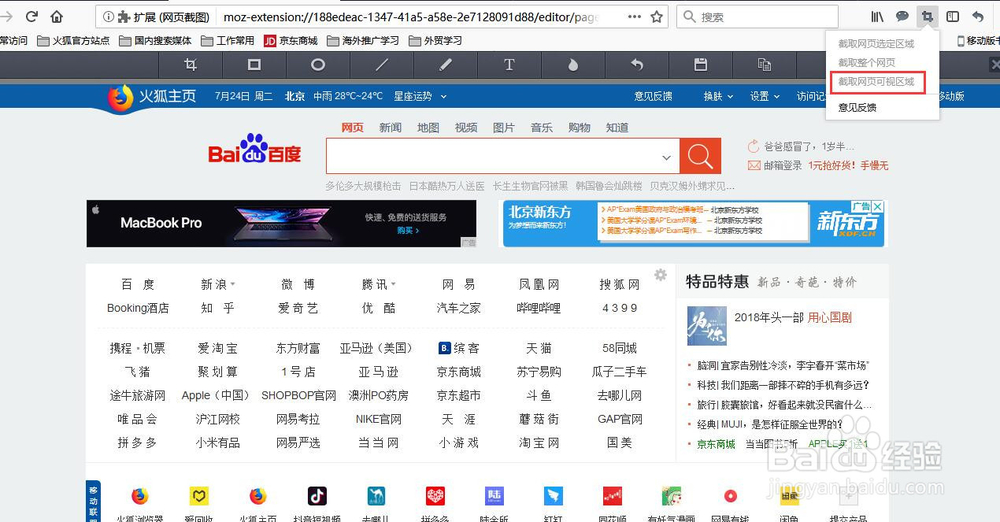Click the orange magnifier search button
The image size is (1000, 522).
(700, 156)
